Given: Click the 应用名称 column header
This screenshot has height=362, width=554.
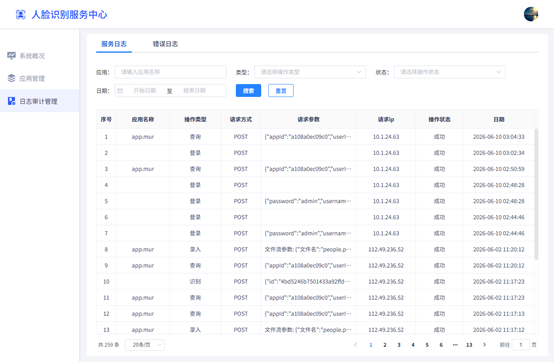Looking at the screenshot, I should click(x=143, y=119).
